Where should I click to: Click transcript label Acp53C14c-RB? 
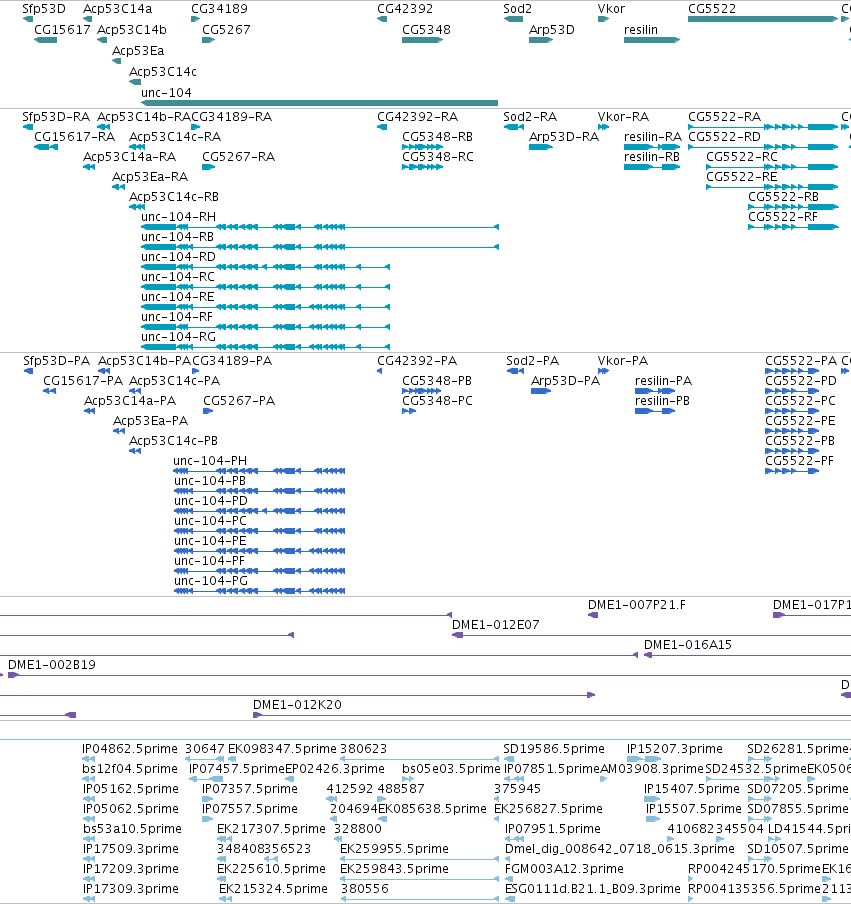(x=174, y=197)
